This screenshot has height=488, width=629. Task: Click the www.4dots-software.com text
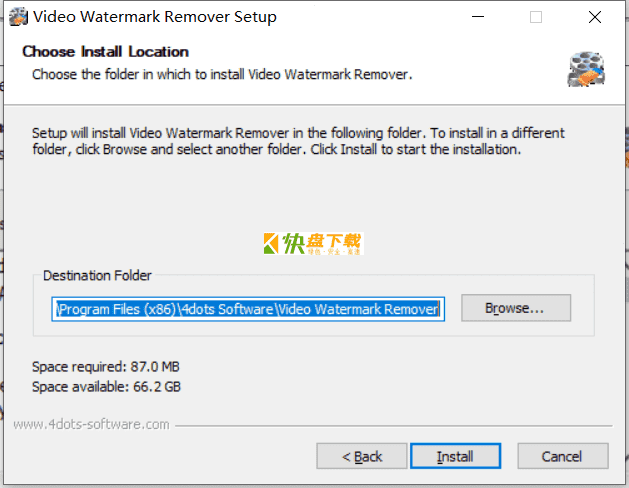(x=91, y=424)
